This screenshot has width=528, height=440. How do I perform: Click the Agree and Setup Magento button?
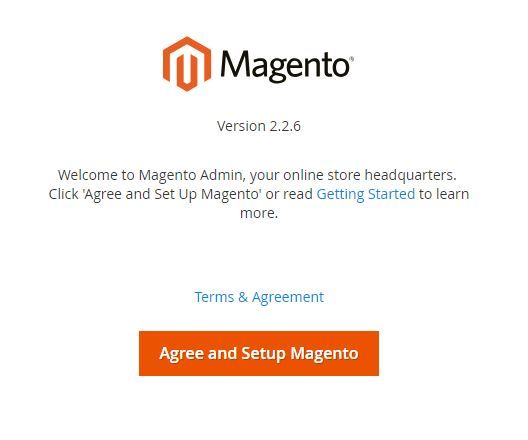pyautogui.click(x=259, y=353)
